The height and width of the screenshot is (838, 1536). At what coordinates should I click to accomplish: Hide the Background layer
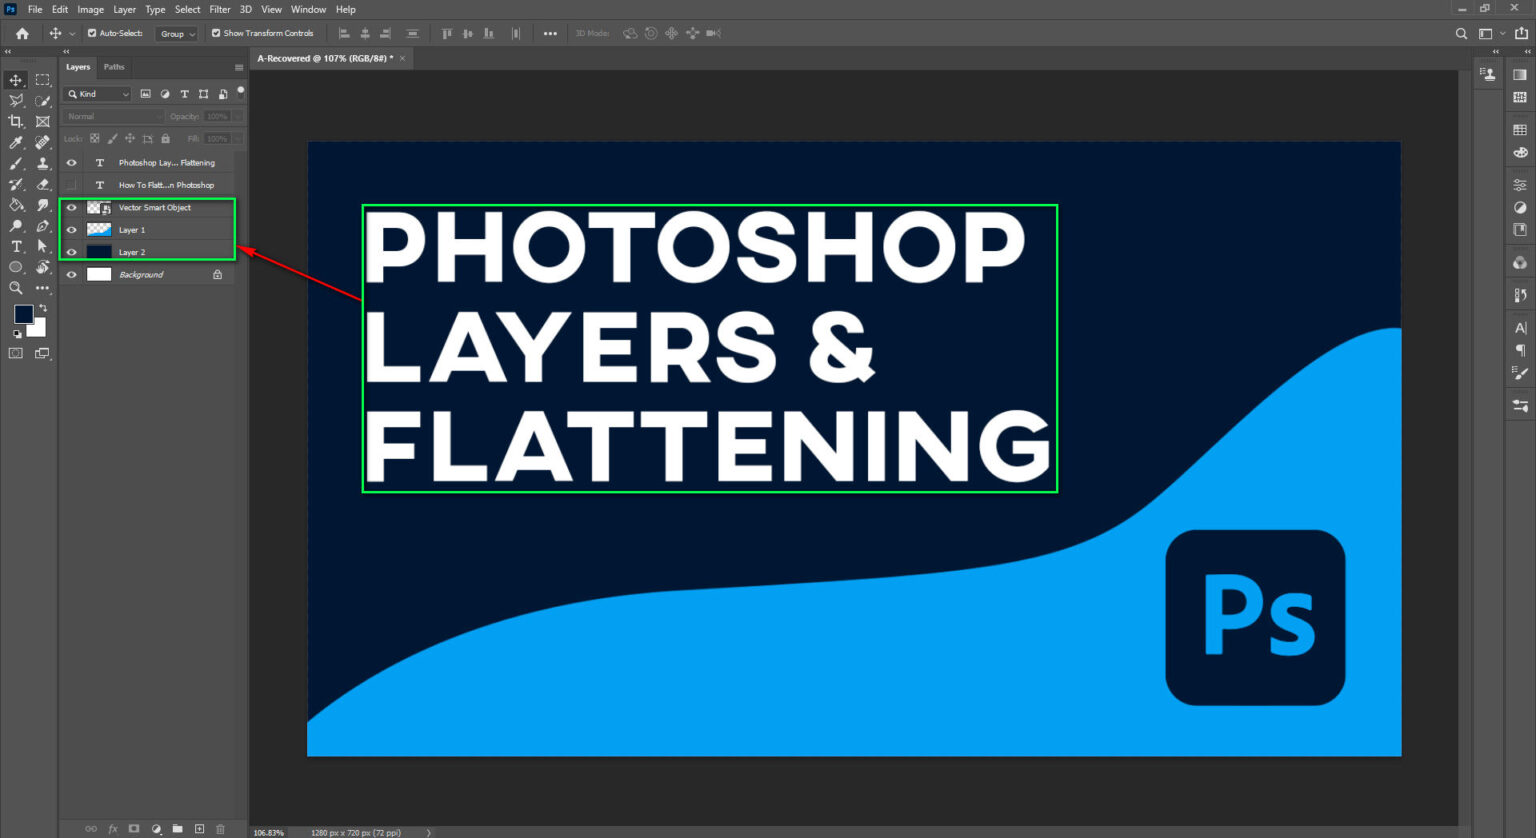[71, 274]
